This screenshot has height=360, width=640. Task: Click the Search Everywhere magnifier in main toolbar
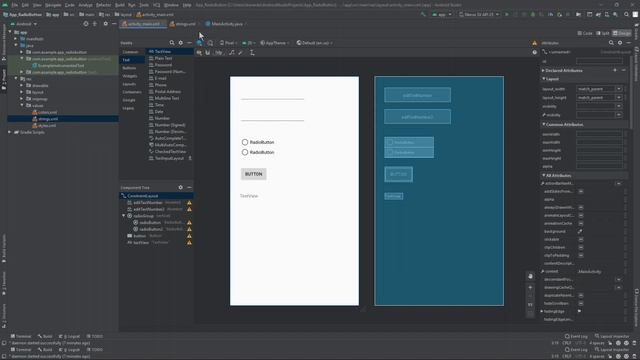pos(626,14)
